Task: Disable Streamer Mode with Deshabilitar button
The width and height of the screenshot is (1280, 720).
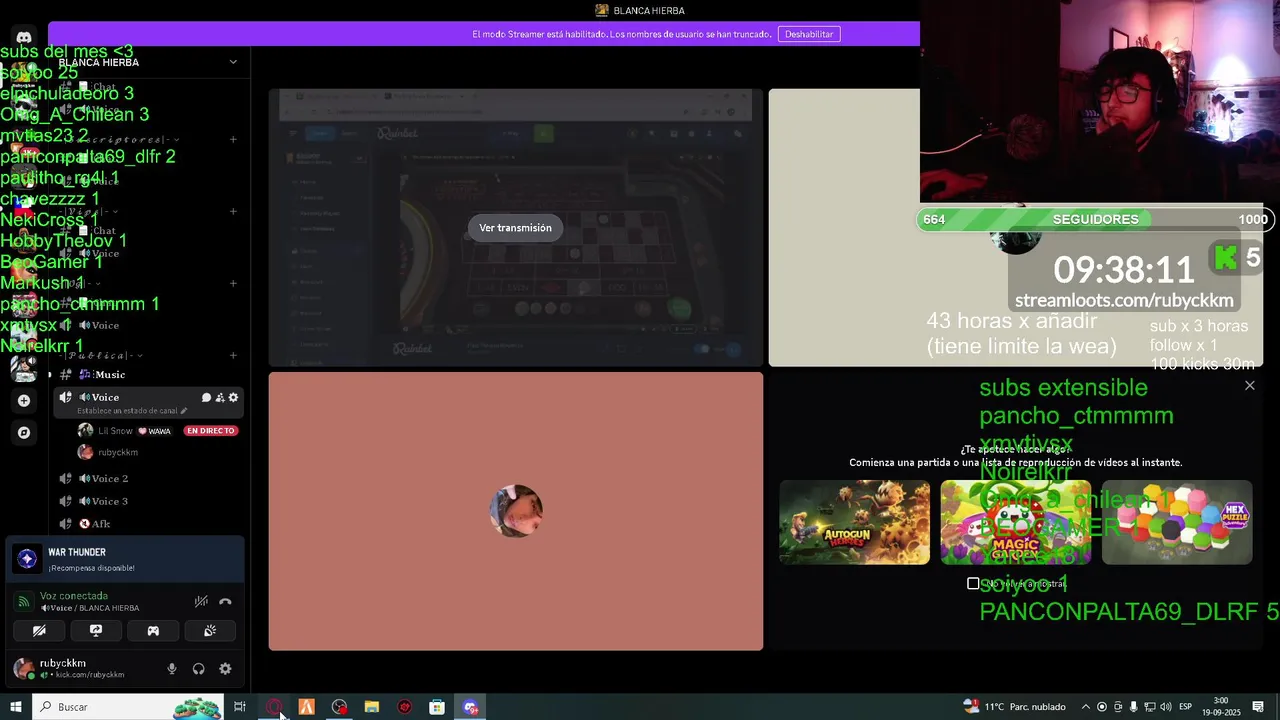Action: 809,34
